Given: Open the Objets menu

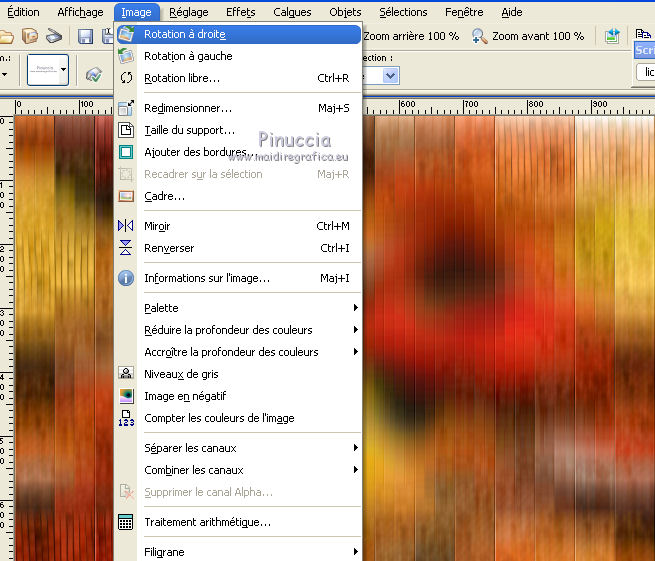Looking at the screenshot, I should pos(345,12).
